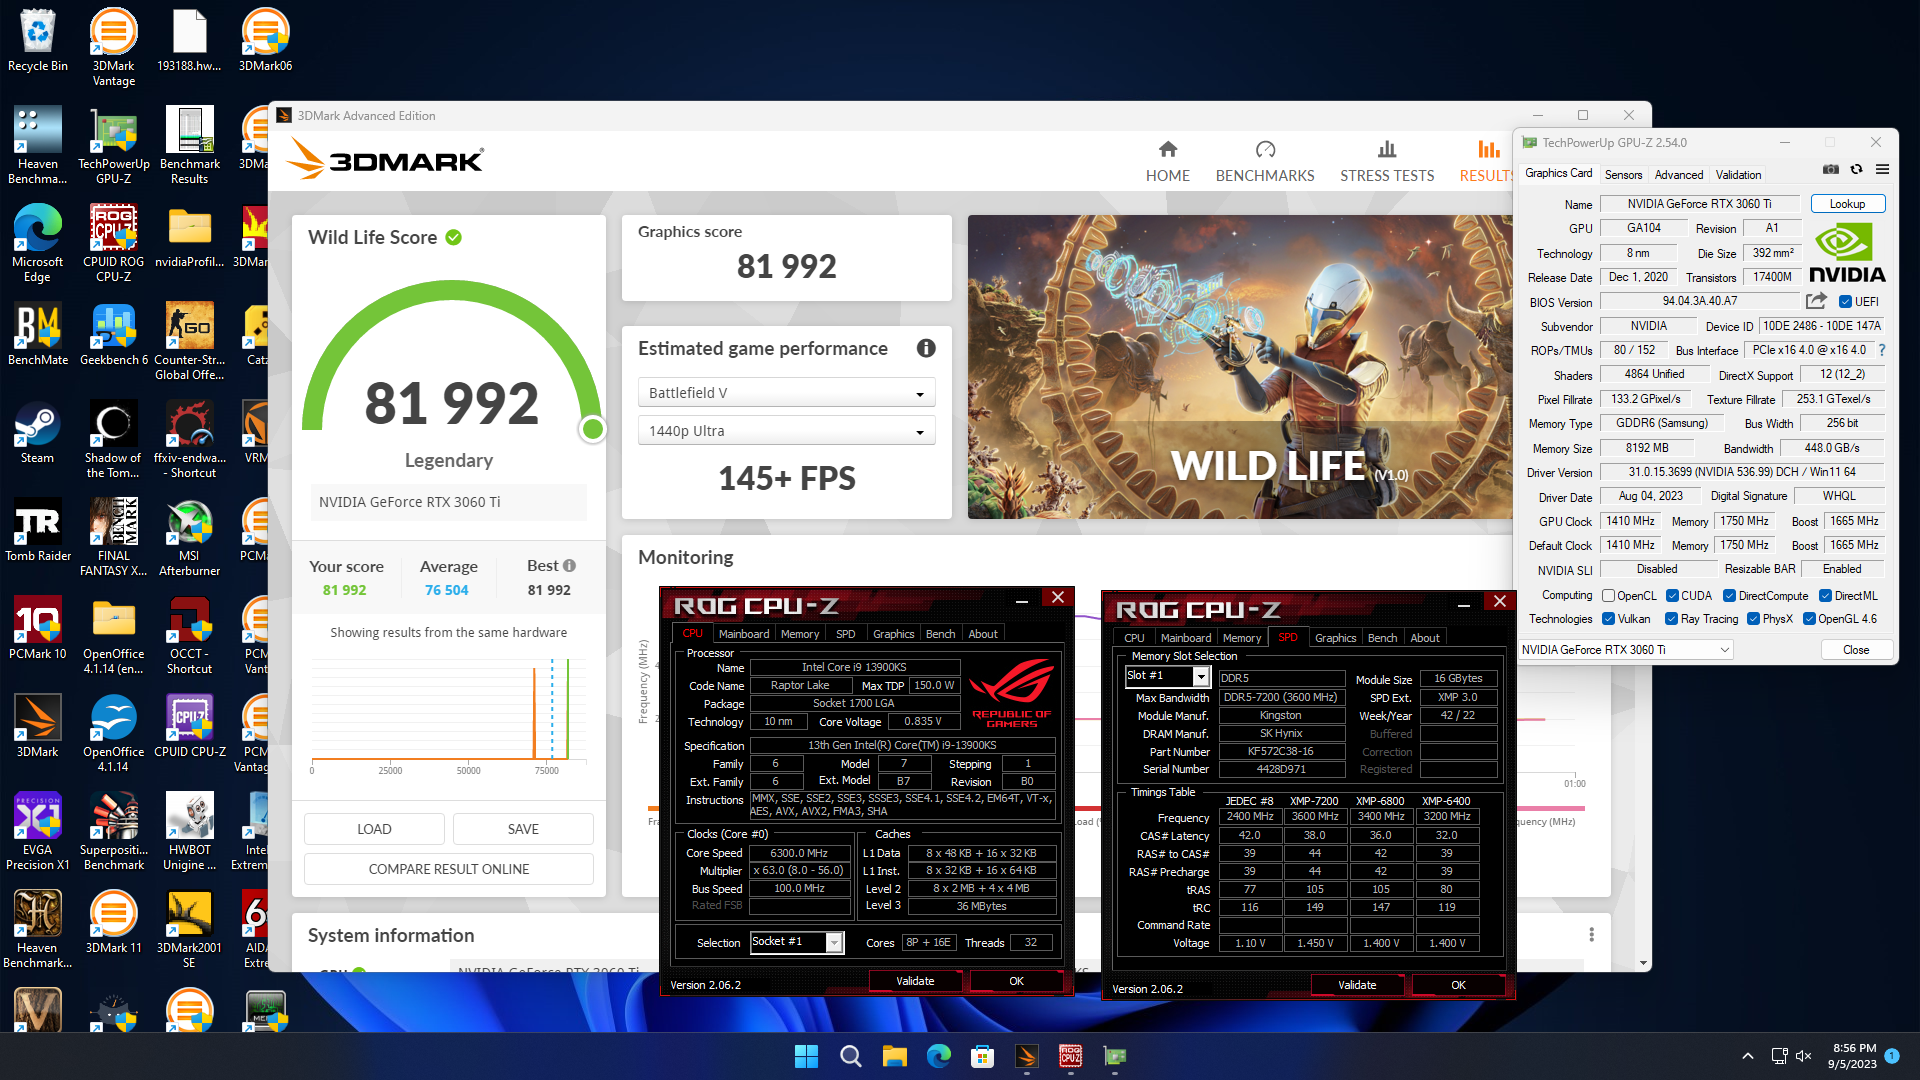Click the HOME icon in 3DMark

tap(1167, 161)
